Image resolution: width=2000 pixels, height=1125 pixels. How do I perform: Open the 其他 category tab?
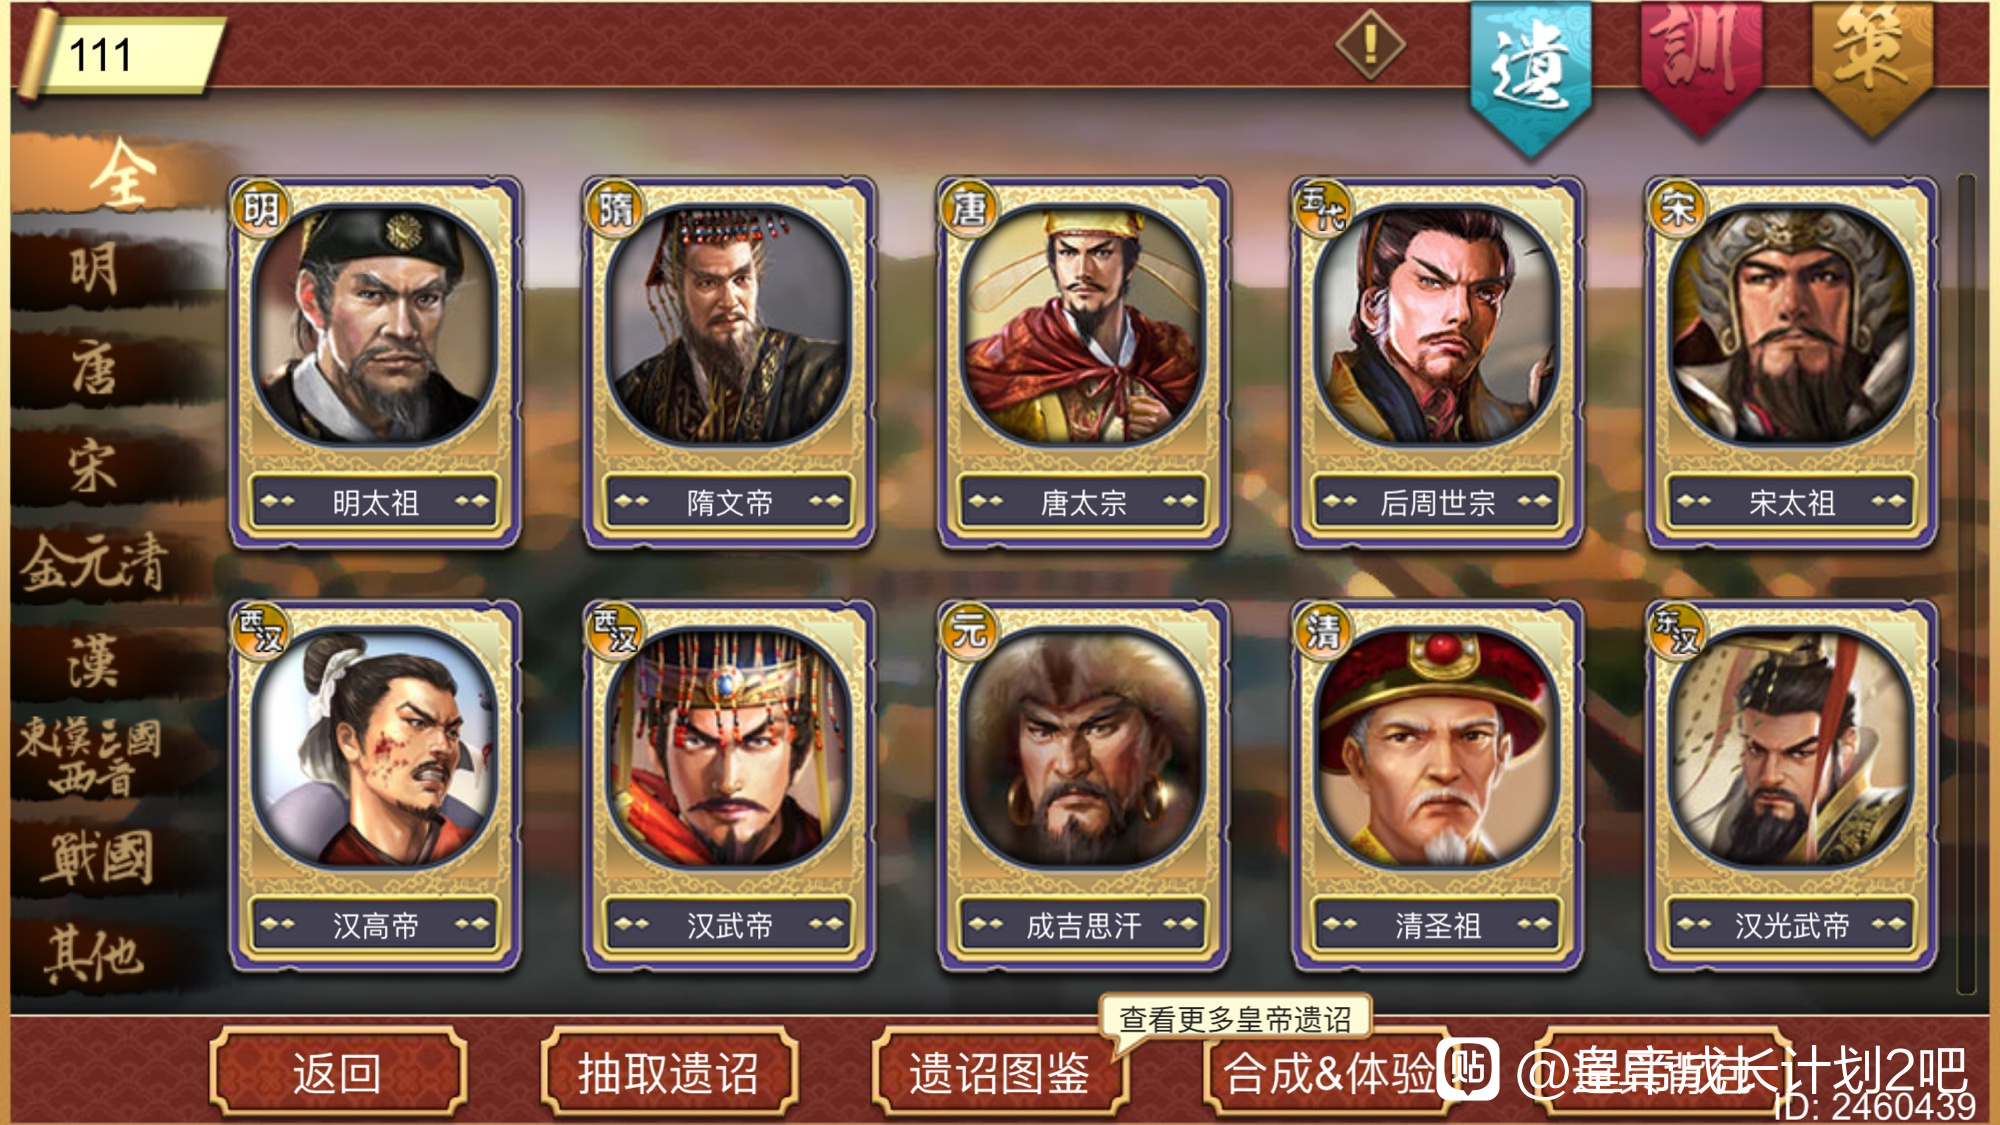pyautogui.click(x=95, y=953)
